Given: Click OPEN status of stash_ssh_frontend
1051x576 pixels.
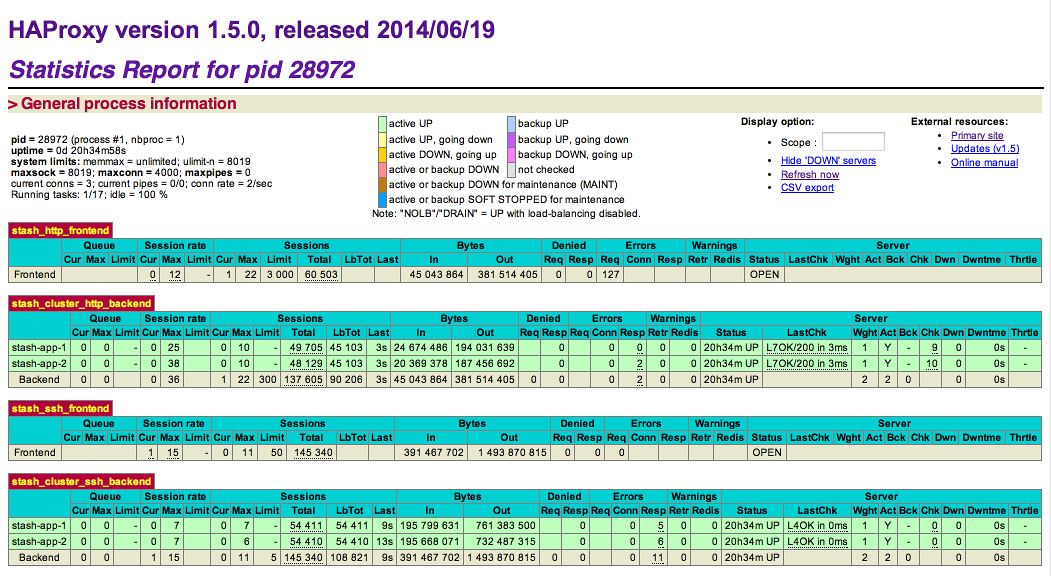Looking at the screenshot, I should pos(767,453).
